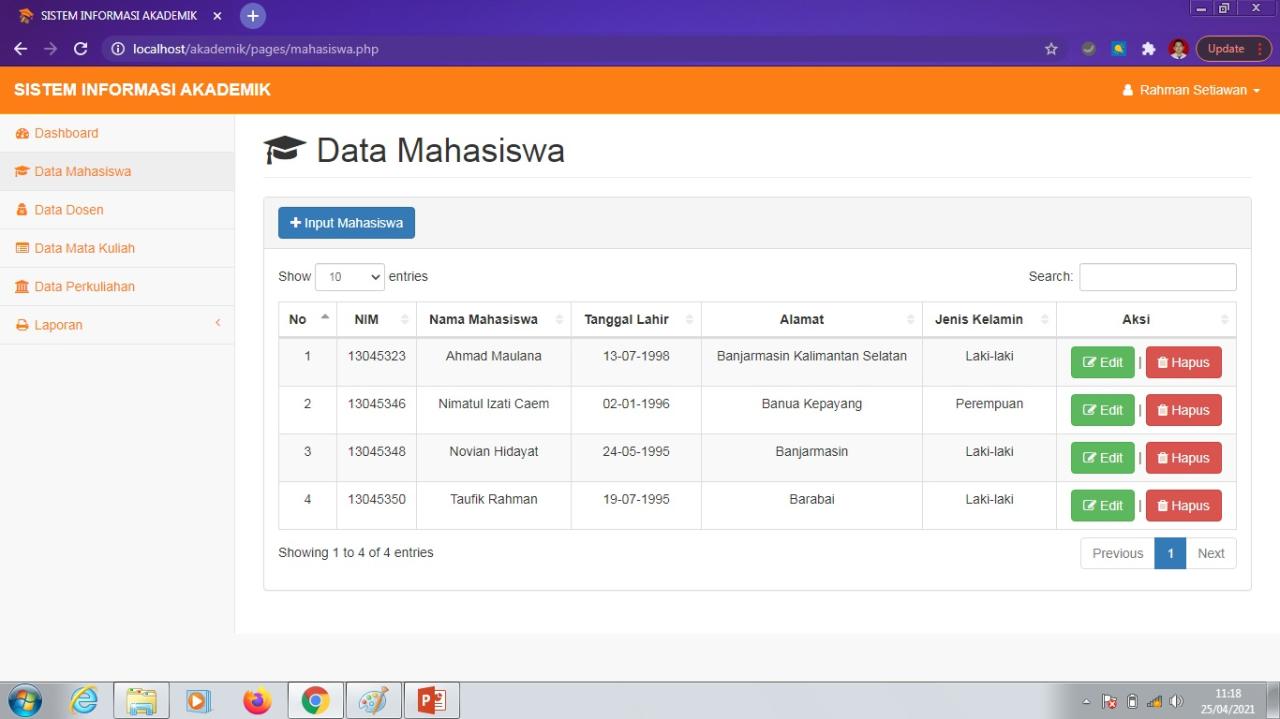Click the Input Mahasiswa button

point(346,222)
